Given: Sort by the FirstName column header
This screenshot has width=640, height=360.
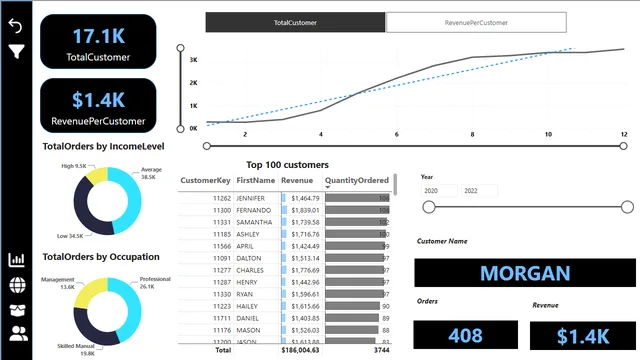Looking at the screenshot, I should (256, 180).
